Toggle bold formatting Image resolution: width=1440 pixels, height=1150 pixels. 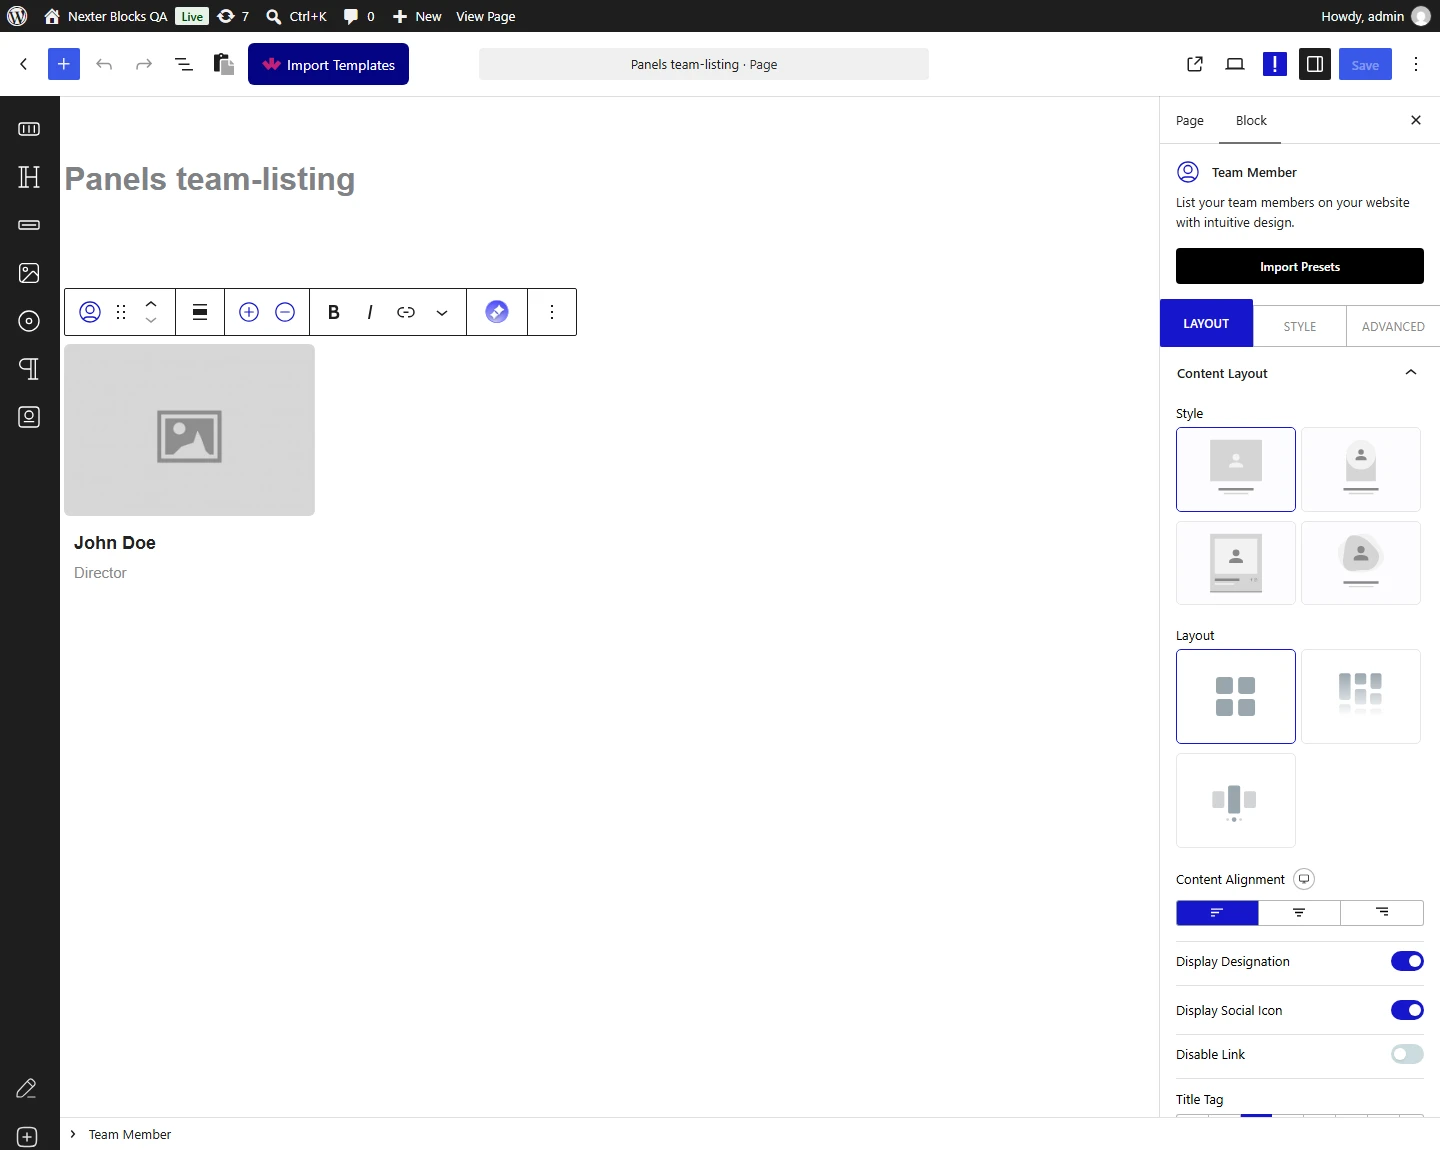[334, 312]
